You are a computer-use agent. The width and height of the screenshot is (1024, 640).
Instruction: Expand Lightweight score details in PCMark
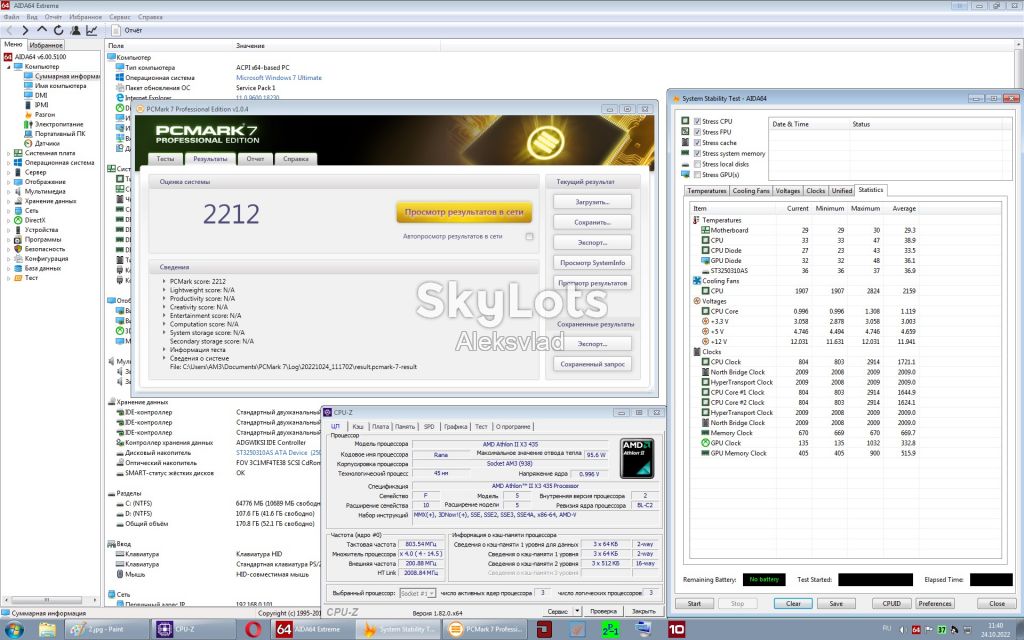pyautogui.click(x=164, y=290)
